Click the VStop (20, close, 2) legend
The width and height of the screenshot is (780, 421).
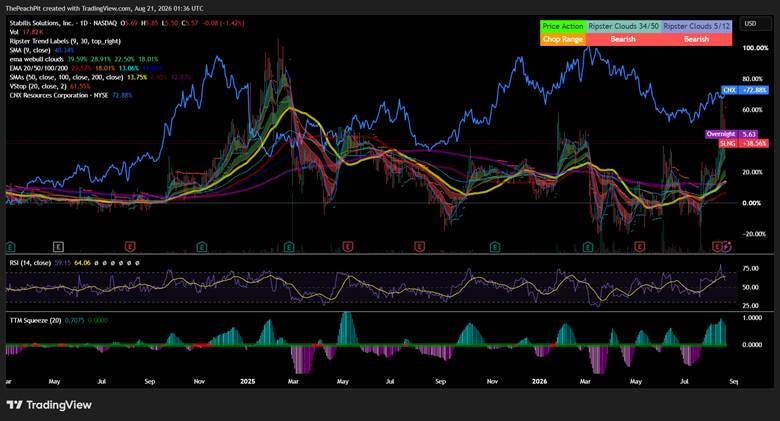pos(40,86)
